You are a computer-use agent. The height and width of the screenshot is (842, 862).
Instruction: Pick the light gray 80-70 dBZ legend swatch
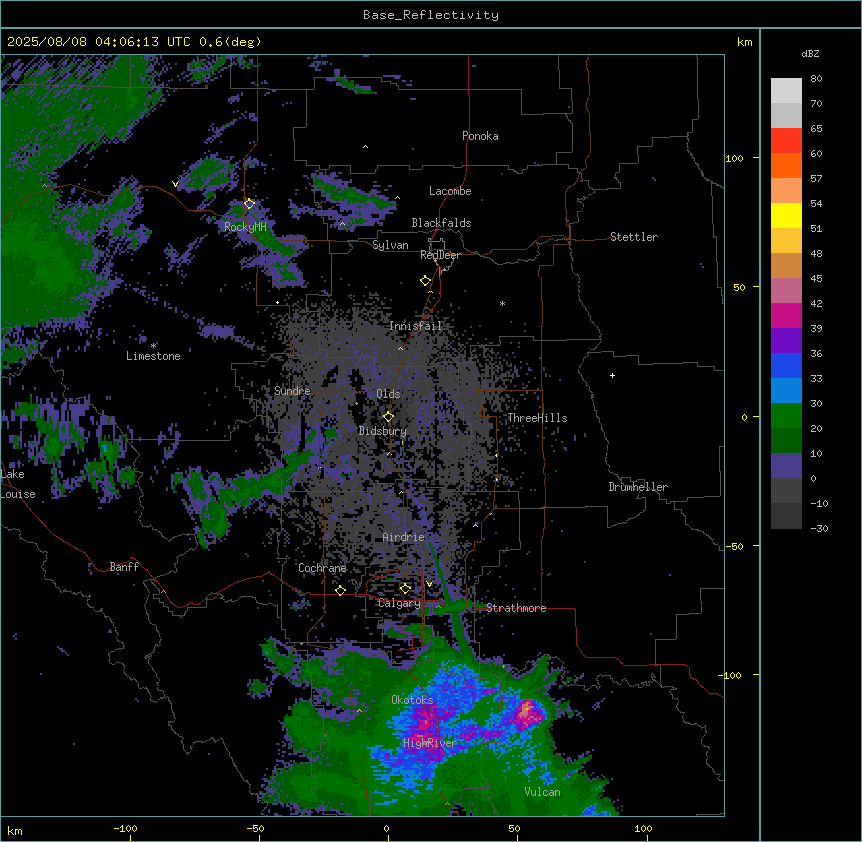[786, 91]
